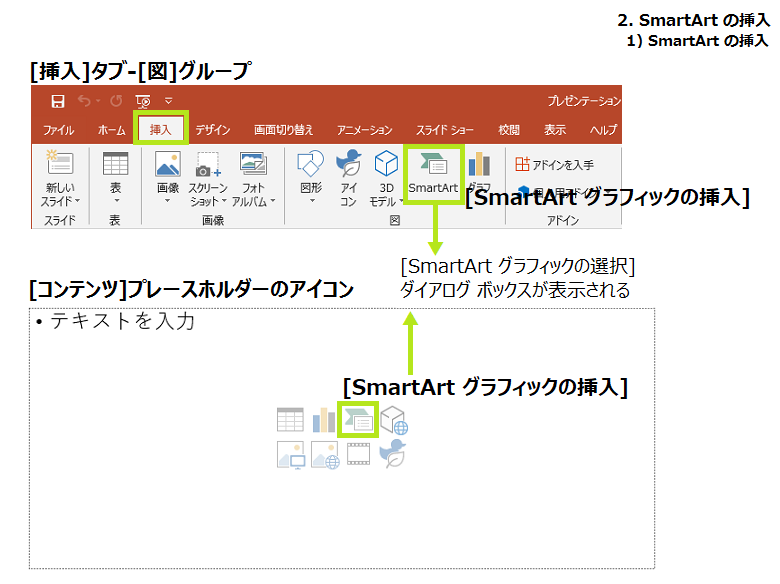Select the 挿入 ribbon tab
This screenshot has height=584, width=780.
point(161,130)
